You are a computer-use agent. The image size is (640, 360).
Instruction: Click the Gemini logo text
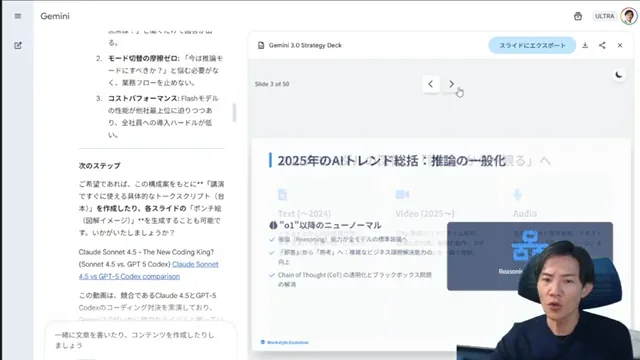(55, 16)
